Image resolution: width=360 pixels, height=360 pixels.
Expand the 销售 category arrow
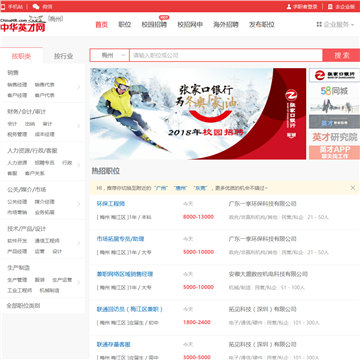tap(79, 87)
